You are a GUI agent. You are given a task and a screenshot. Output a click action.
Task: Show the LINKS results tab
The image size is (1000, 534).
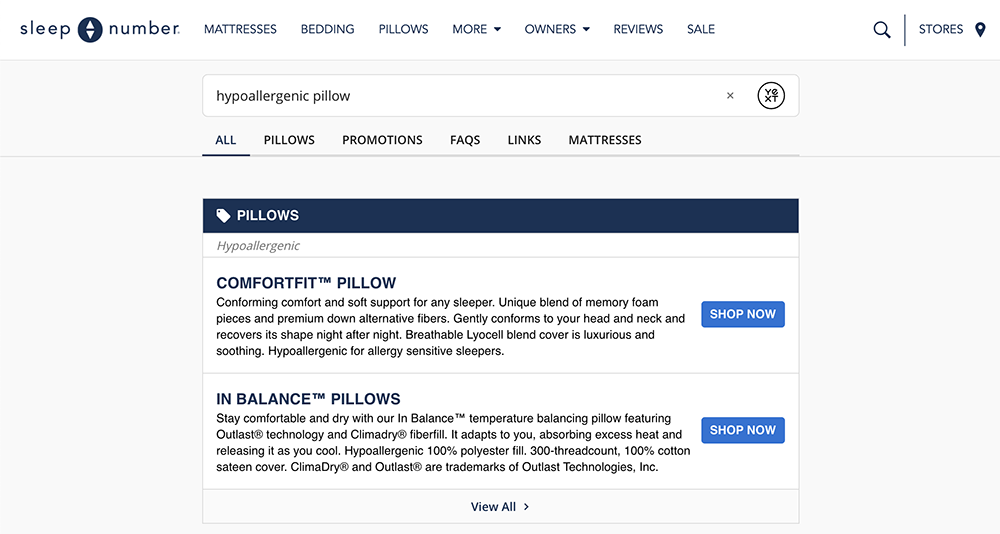(x=524, y=140)
